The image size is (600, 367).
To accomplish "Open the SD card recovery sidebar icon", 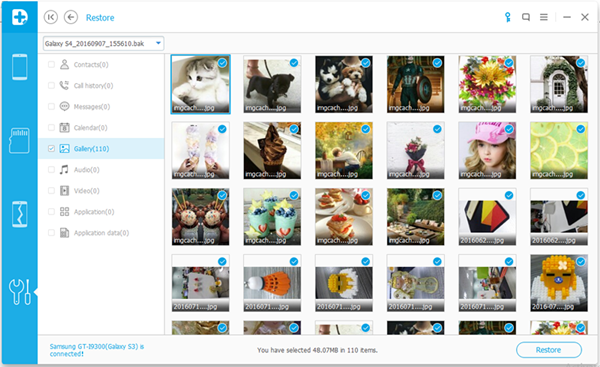I will click(x=20, y=140).
